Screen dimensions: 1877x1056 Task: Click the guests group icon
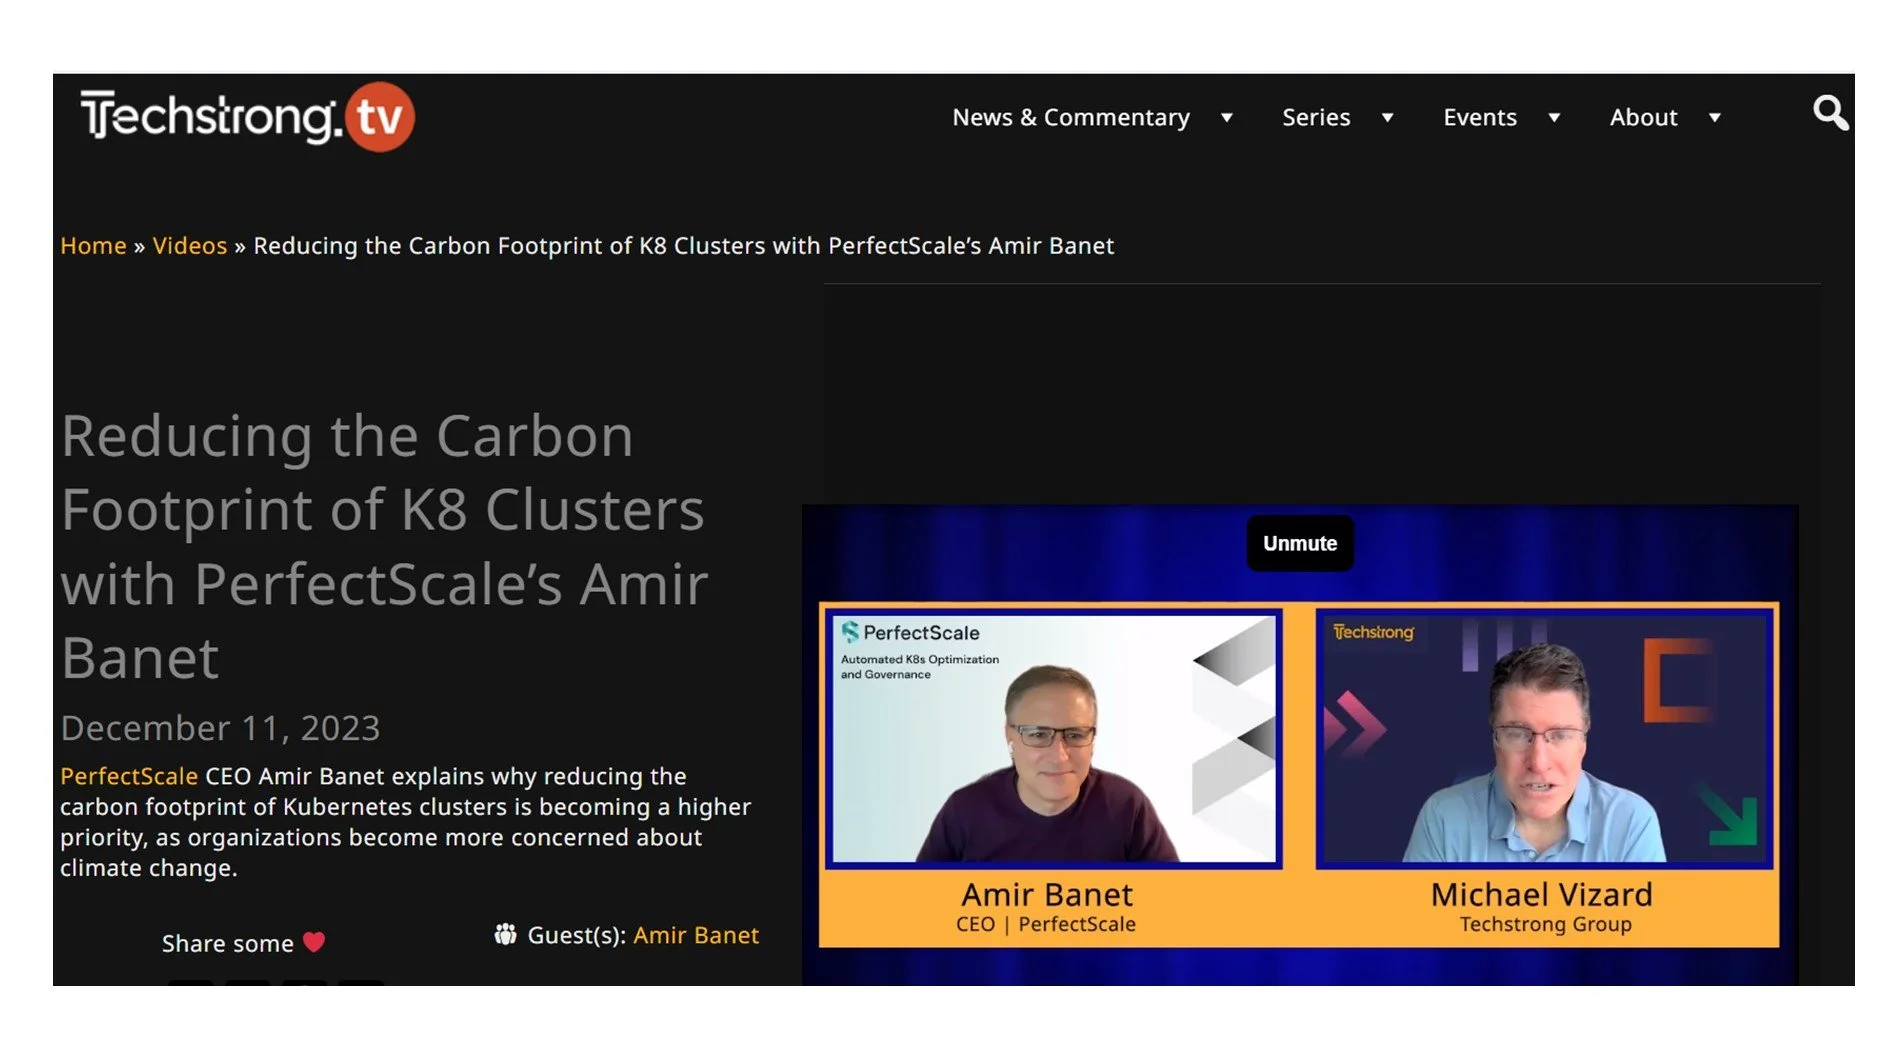click(506, 934)
